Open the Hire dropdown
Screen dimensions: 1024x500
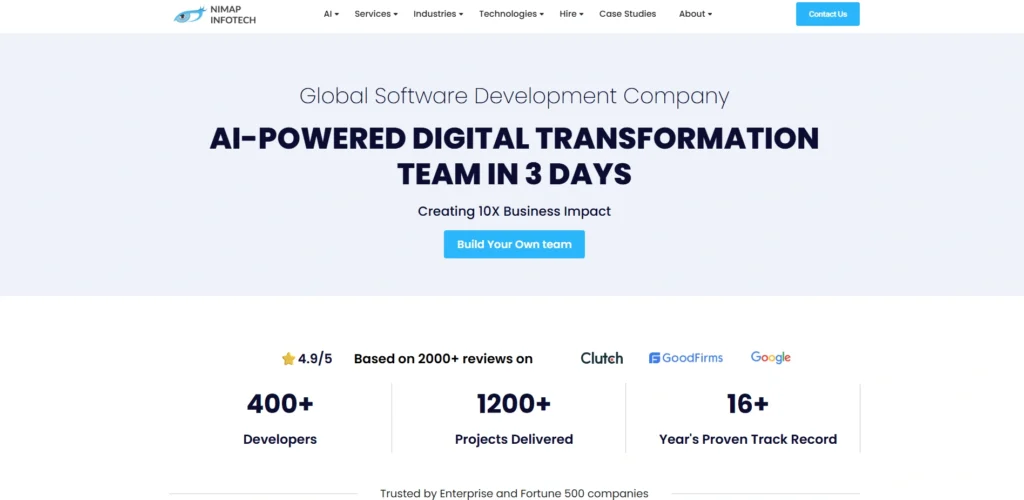[x=571, y=14]
